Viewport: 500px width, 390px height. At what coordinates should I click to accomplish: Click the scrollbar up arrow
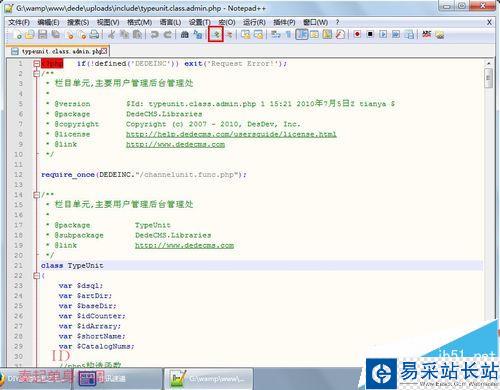(488, 63)
